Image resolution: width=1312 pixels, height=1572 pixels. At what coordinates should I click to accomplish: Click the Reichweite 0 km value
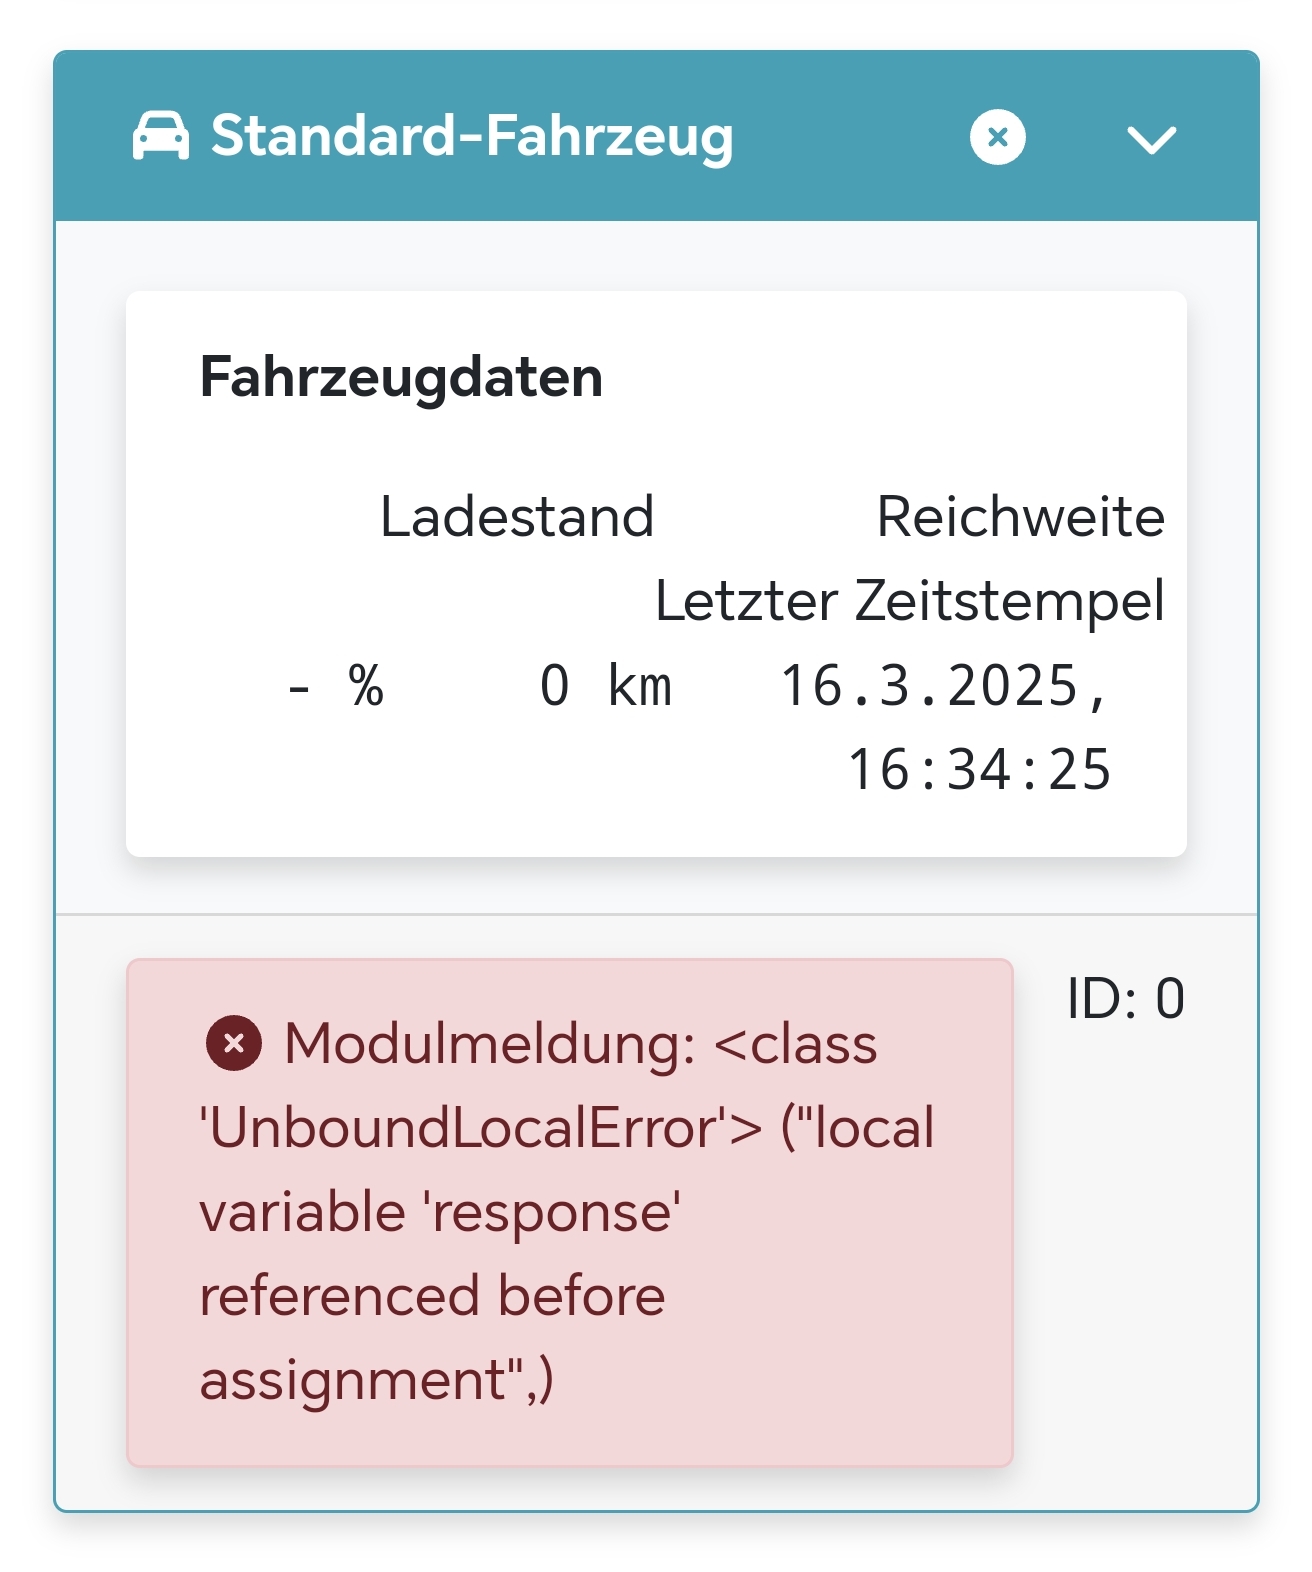[605, 685]
